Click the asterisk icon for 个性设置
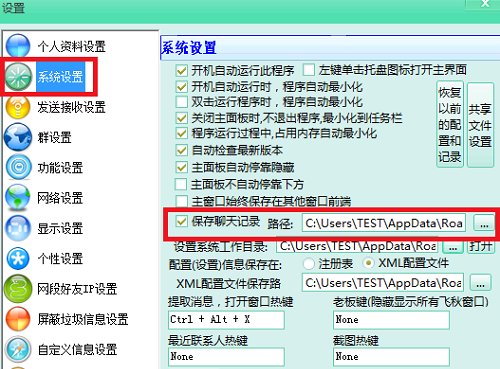 pos(18,258)
